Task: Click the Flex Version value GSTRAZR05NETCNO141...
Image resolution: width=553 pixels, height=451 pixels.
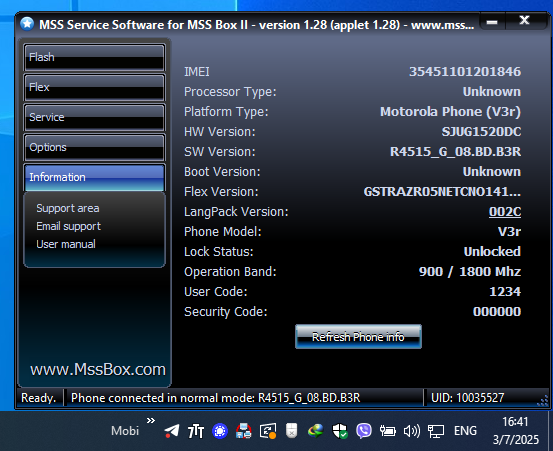Action: (442, 192)
